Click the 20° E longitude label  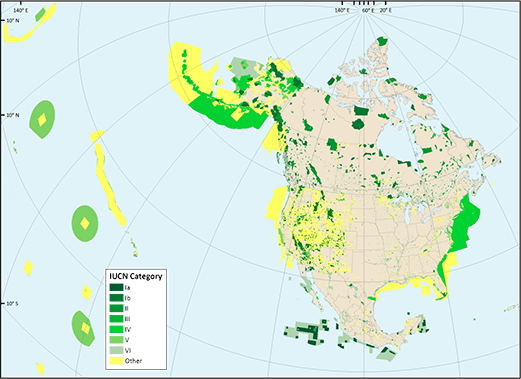(386, 11)
